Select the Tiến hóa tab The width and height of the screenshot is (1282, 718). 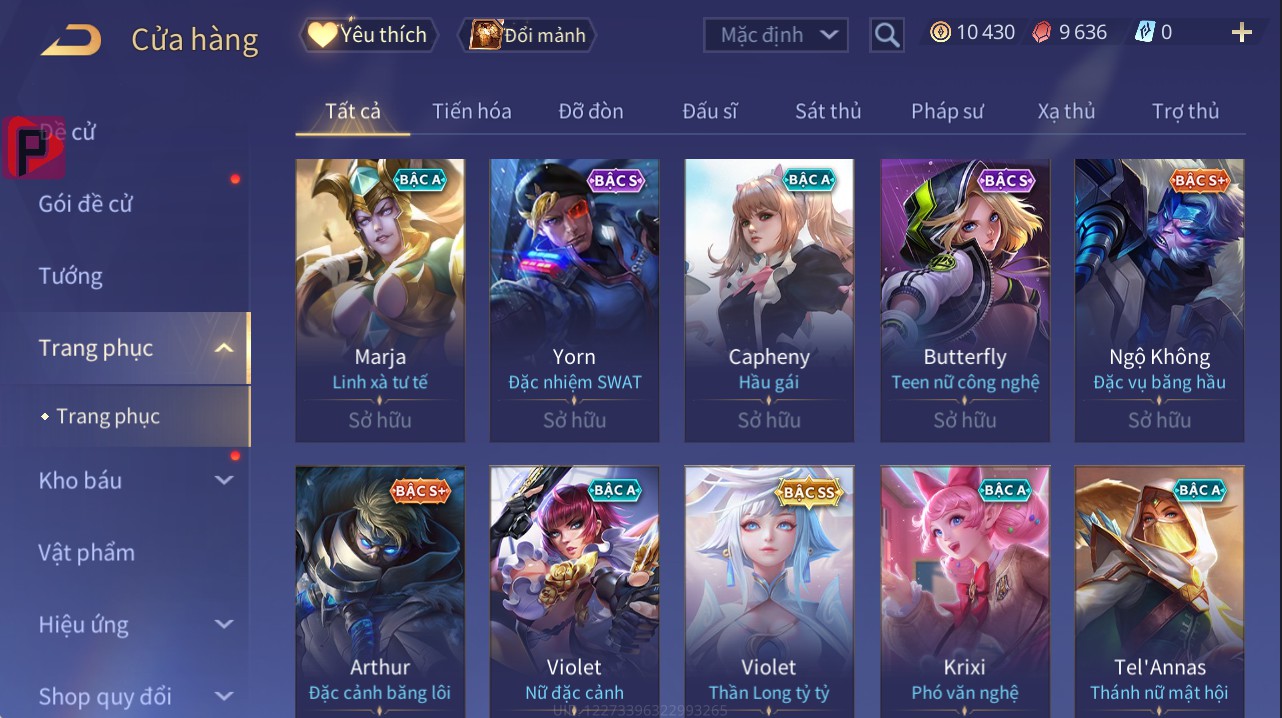pos(472,111)
